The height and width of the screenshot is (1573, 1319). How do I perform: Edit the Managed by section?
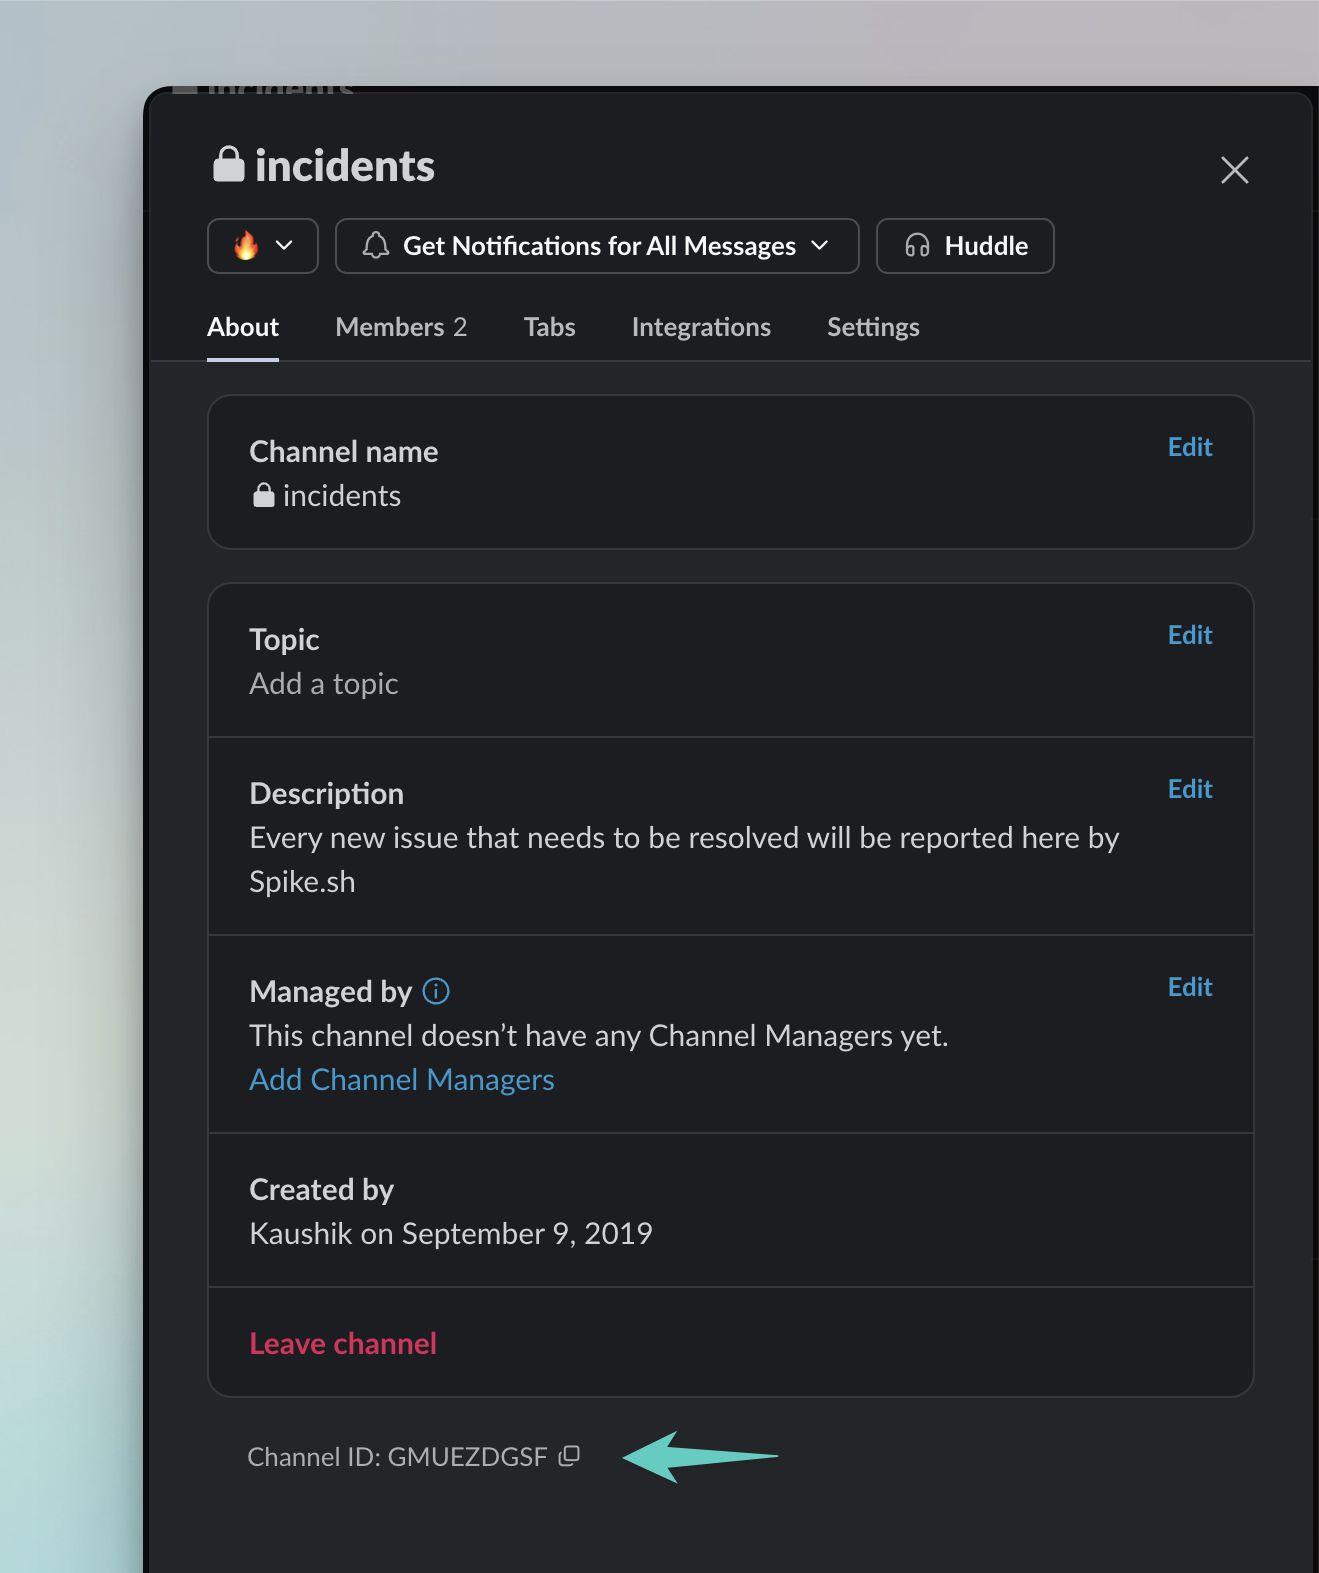(x=1190, y=987)
